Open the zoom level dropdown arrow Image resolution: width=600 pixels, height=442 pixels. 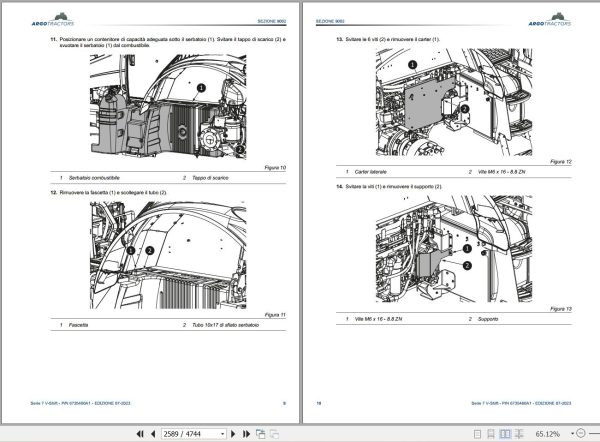coord(572,434)
